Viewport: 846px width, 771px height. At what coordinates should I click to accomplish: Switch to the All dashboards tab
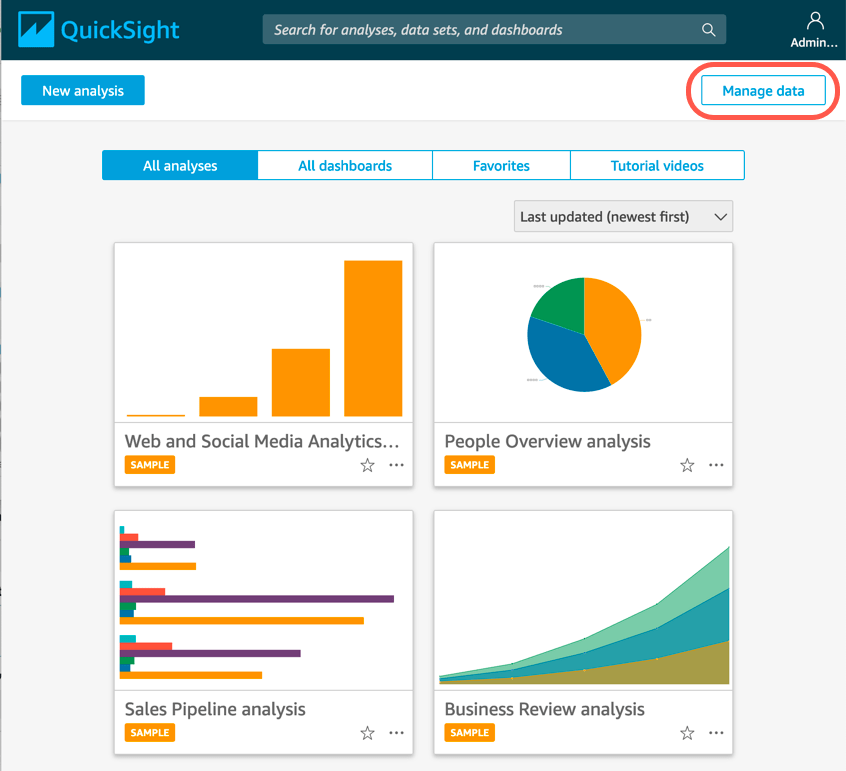click(344, 165)
